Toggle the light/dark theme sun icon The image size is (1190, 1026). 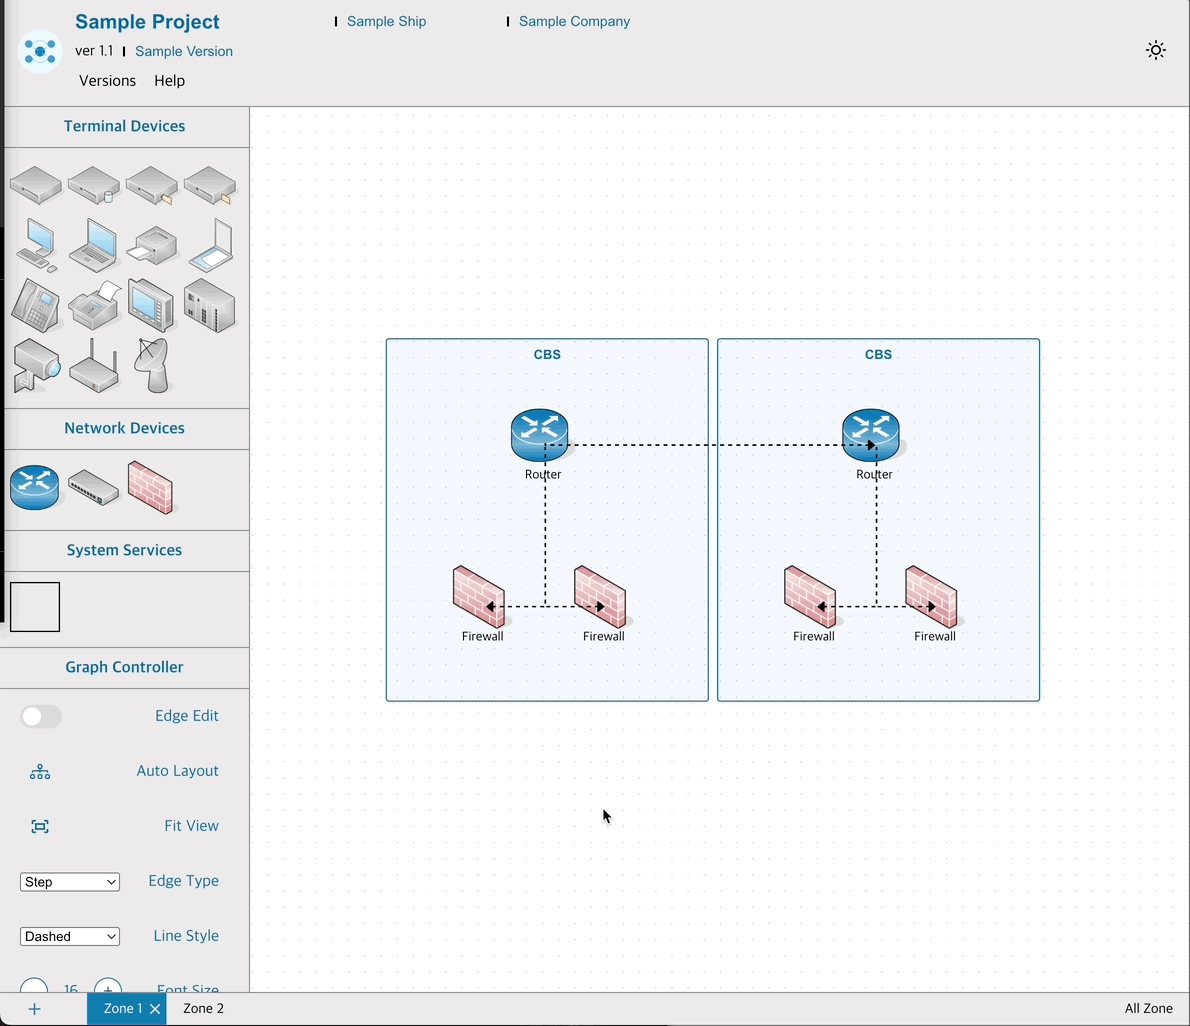pos(1156,51)
